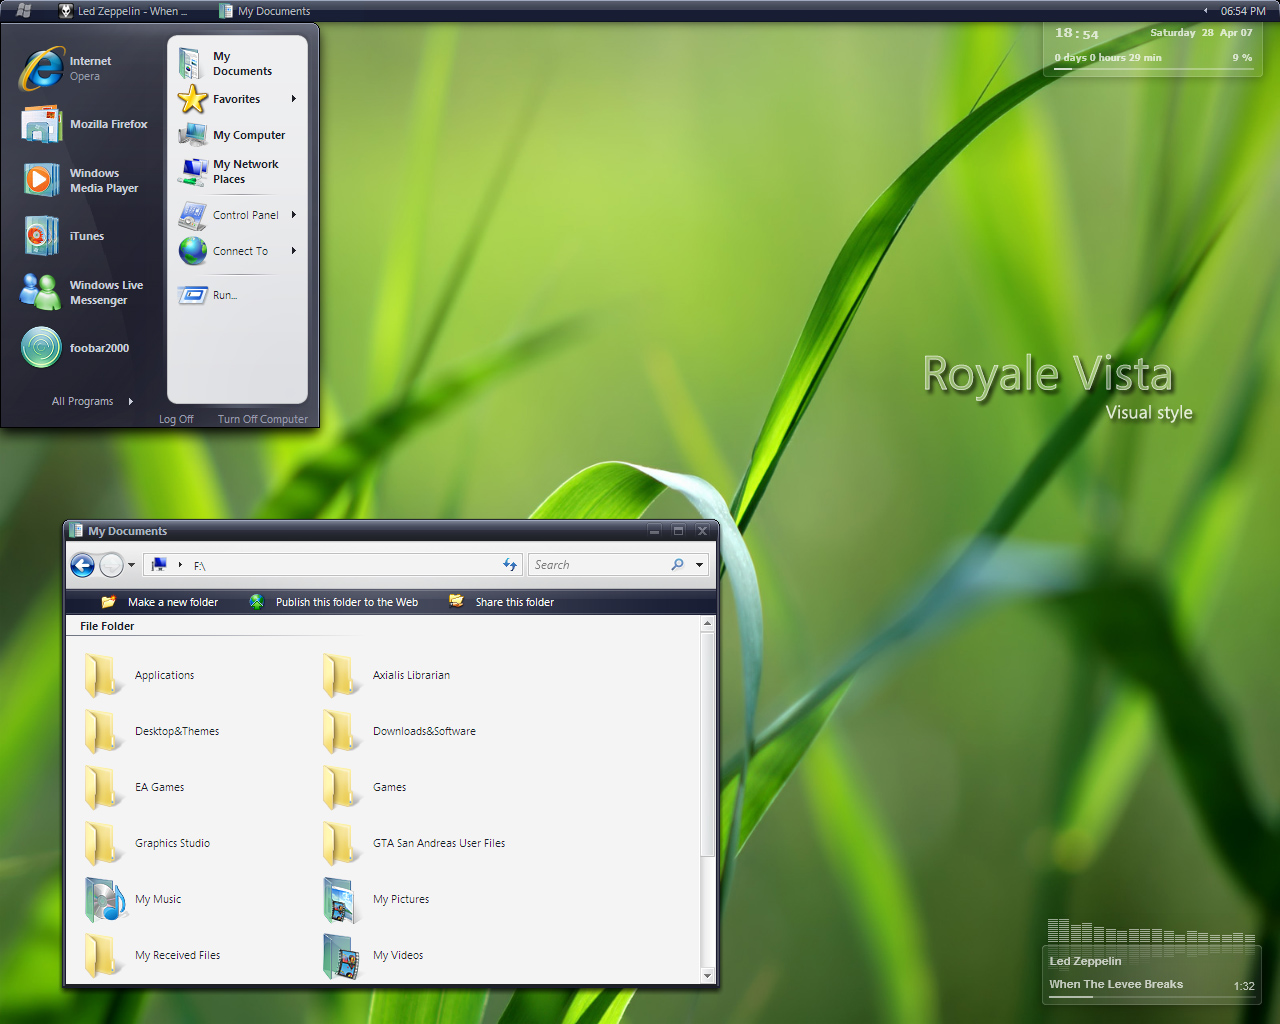Launch iTunes from the Start menu

point(88,235)
